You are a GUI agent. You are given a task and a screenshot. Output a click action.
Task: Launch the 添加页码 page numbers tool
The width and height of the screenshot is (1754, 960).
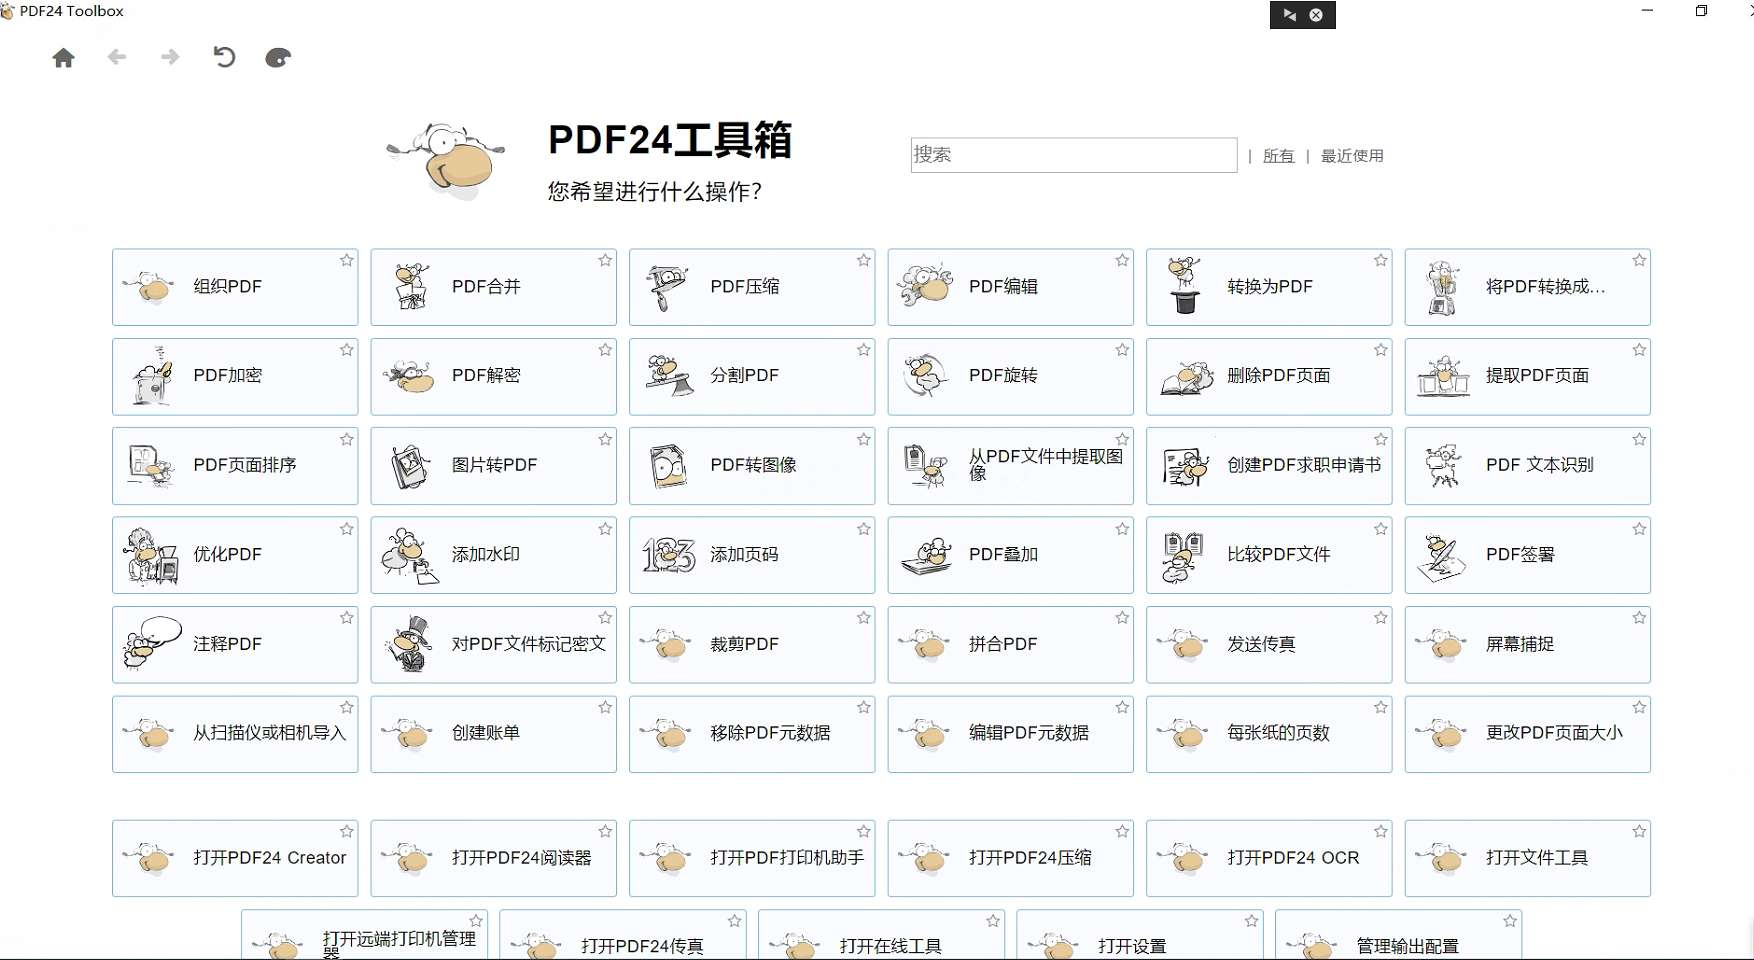751,555
